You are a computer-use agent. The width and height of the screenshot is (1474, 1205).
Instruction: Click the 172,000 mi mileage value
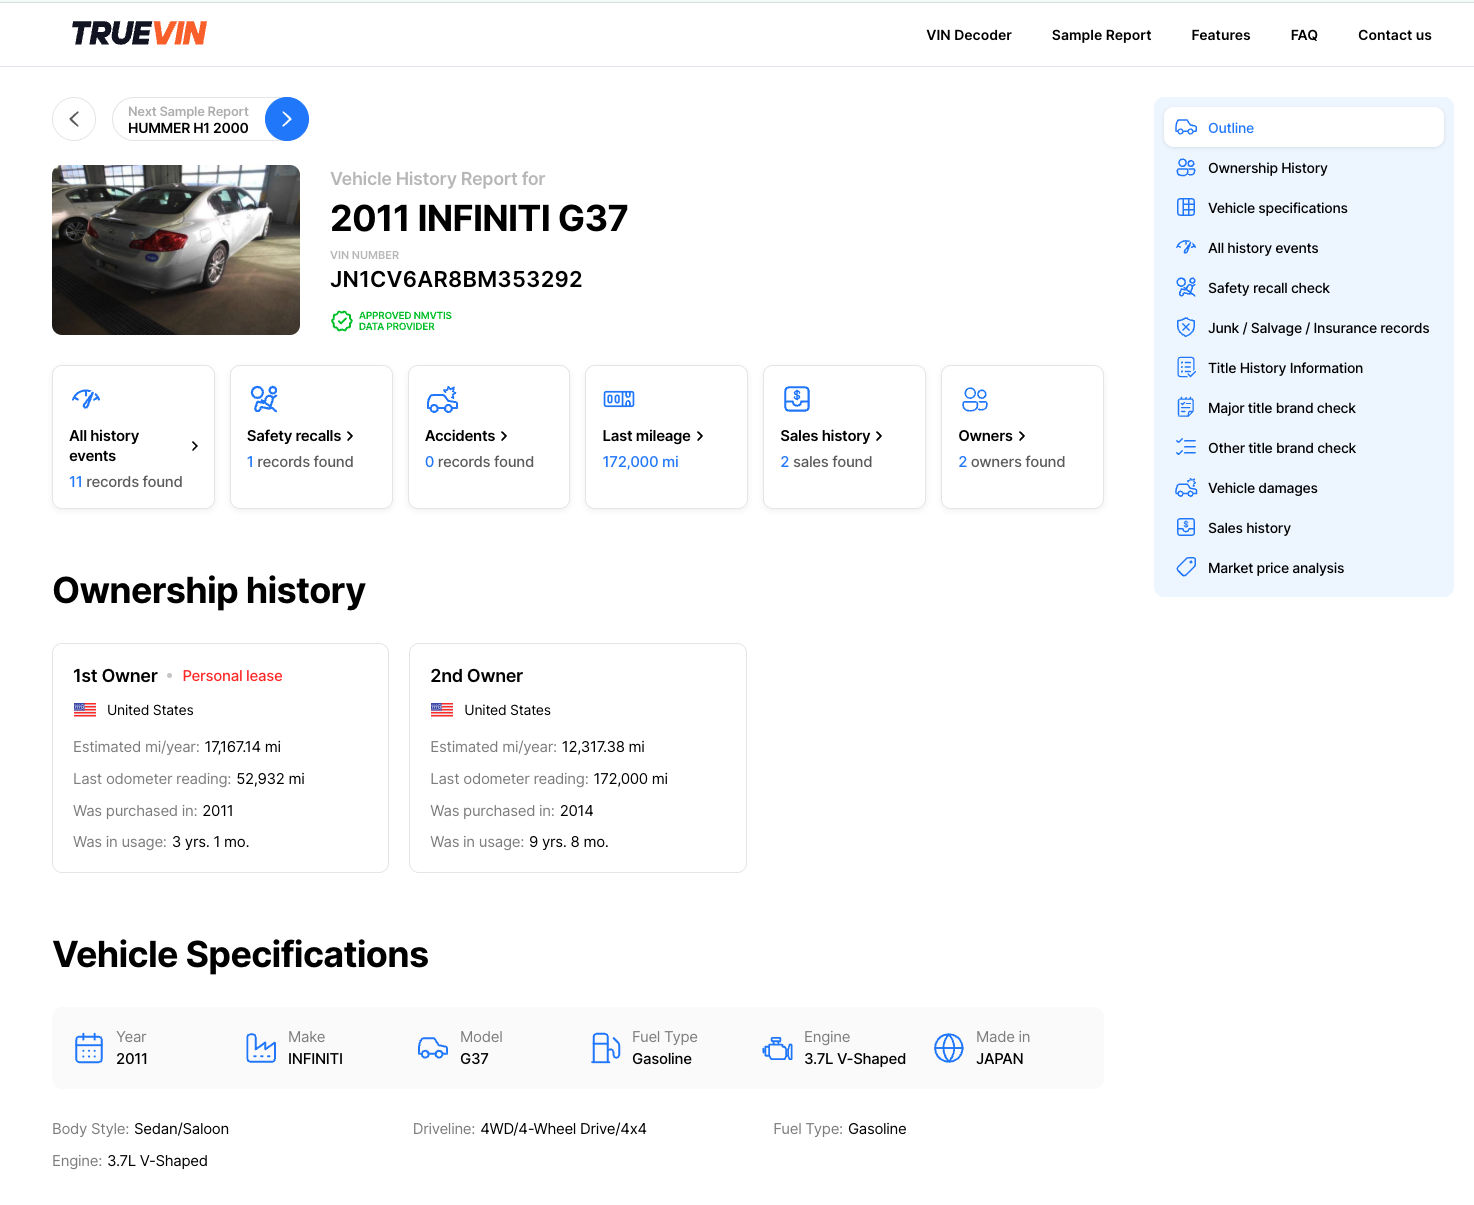[640, 462]
